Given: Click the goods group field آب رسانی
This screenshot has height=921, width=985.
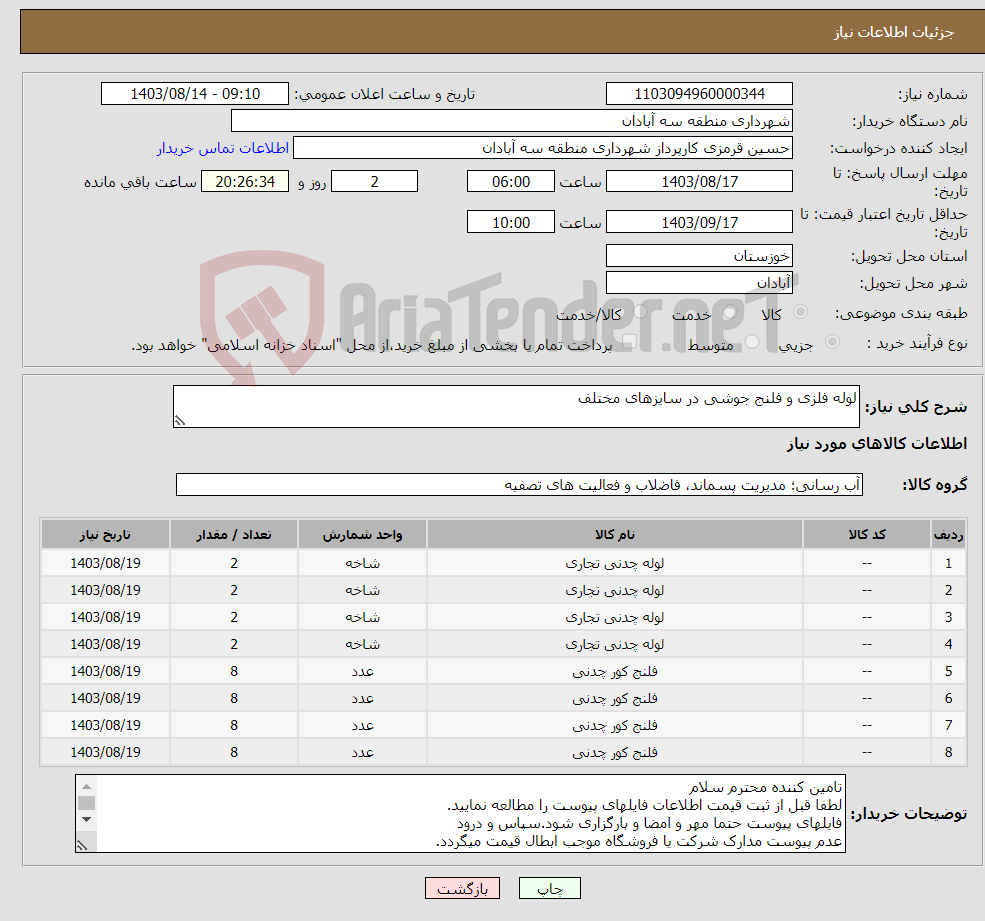Looking at the screenshot, I should click(x=519, y=484).
